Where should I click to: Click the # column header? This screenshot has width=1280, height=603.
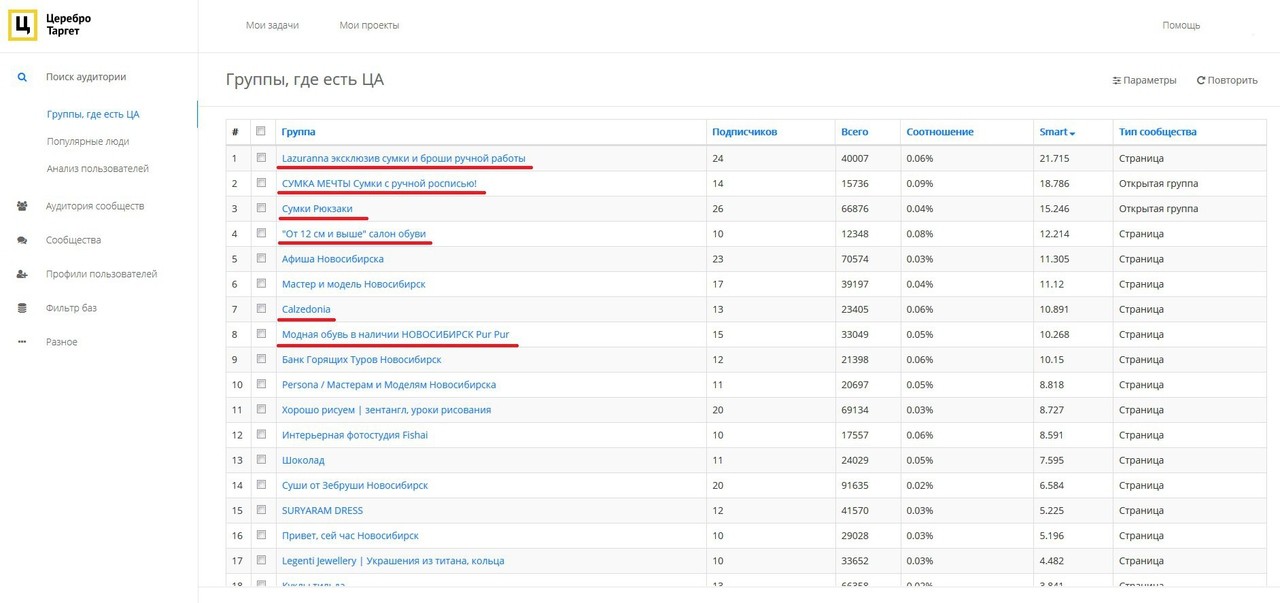[x=235, y=132]
